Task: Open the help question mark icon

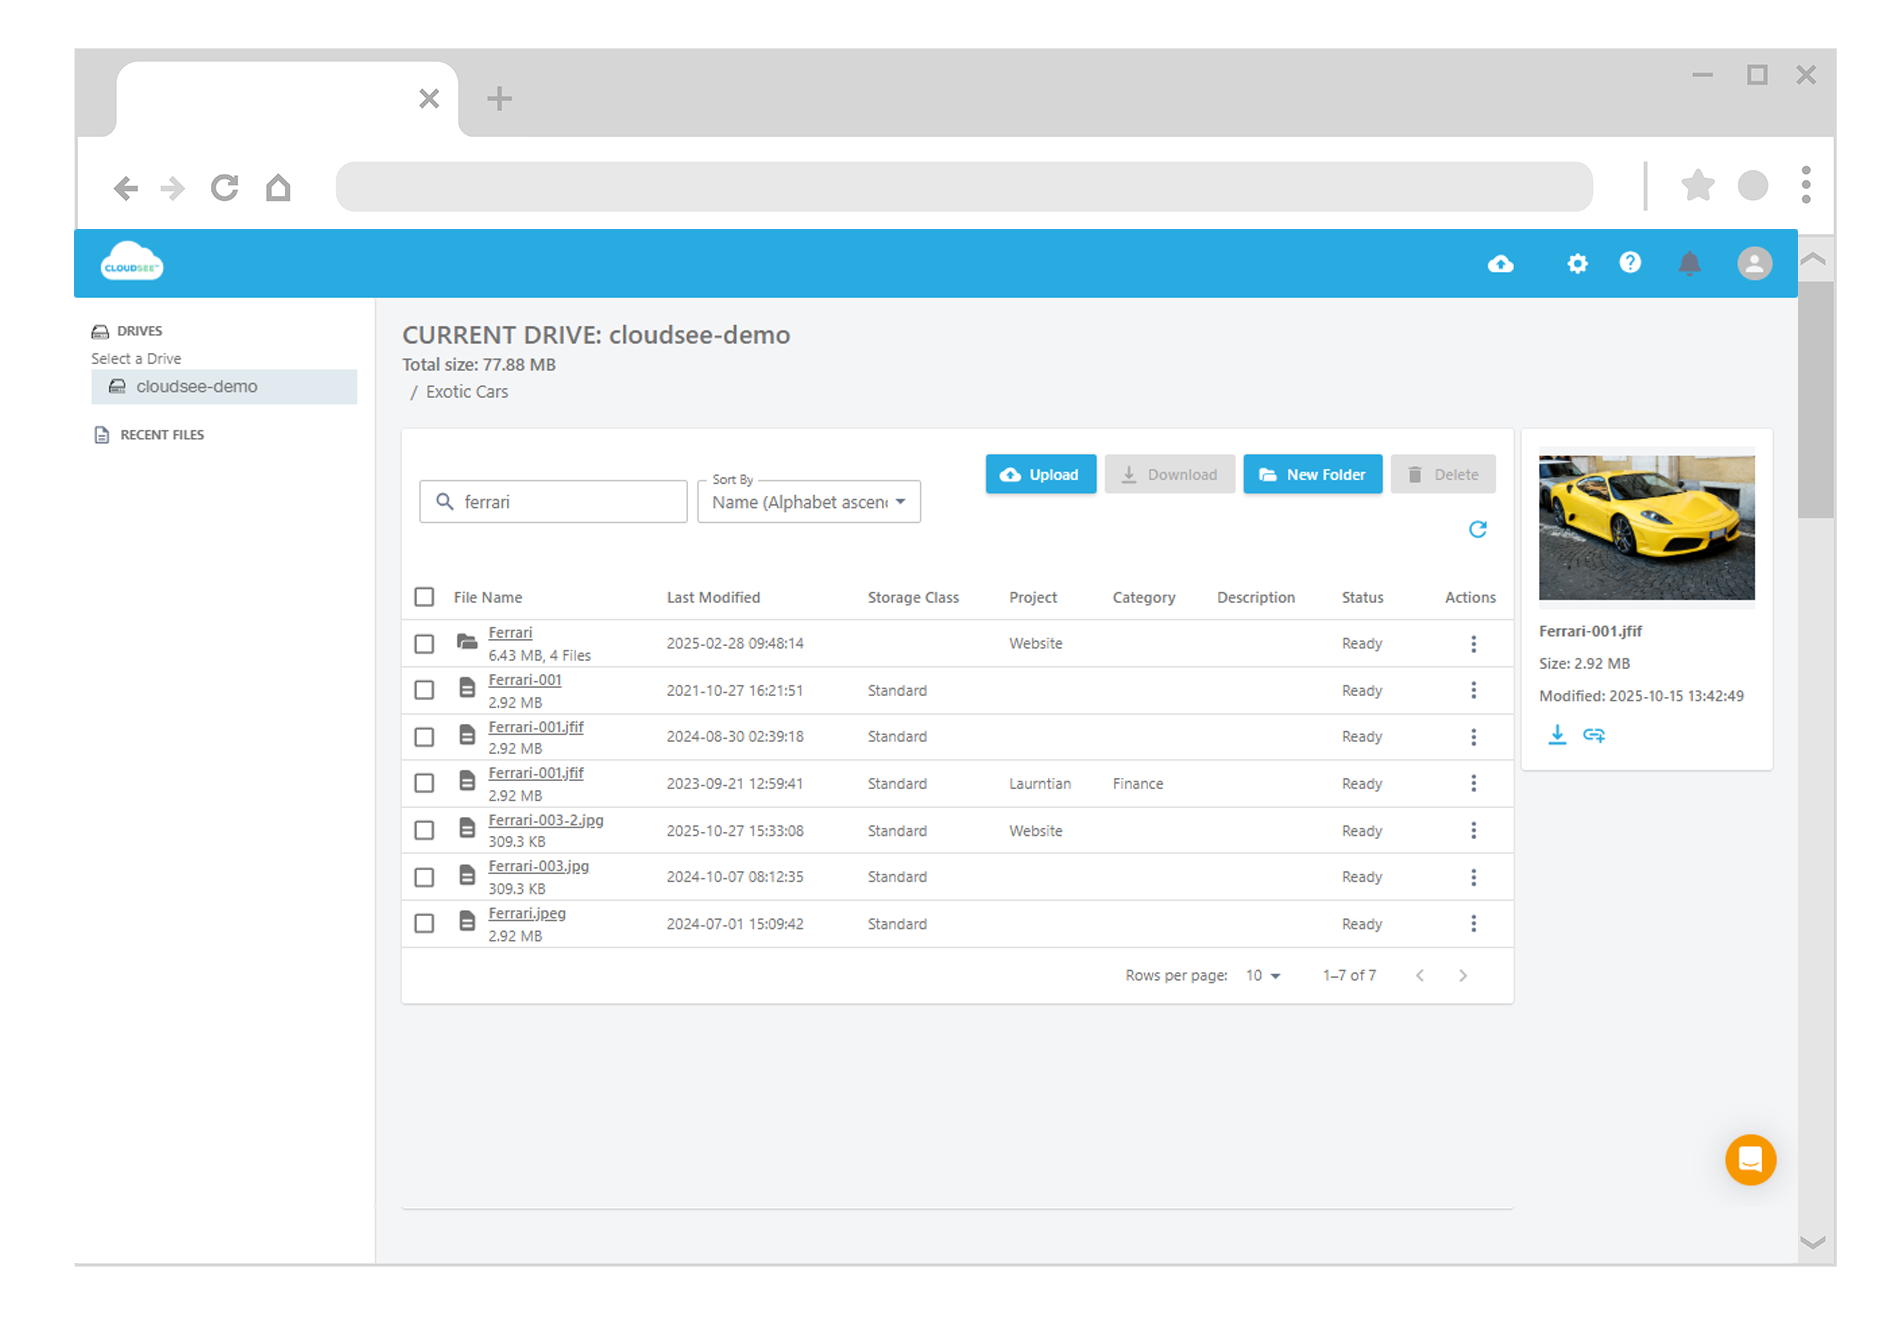Action: coord(1630,263)
